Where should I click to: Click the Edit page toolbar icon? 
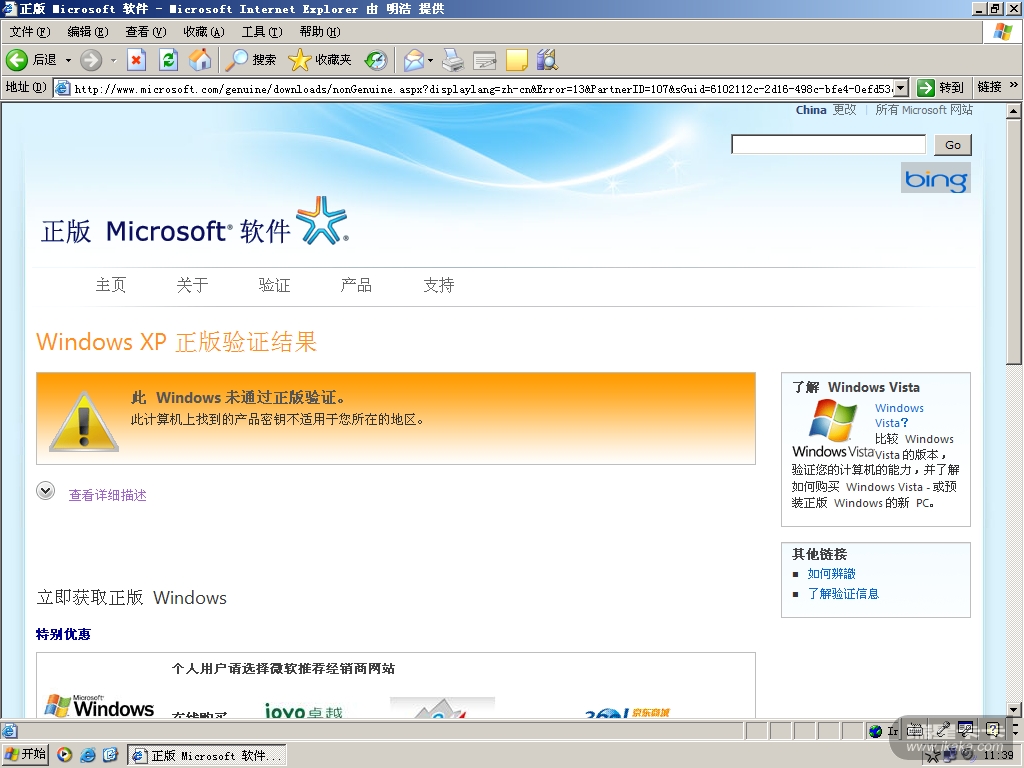[485, 60]
